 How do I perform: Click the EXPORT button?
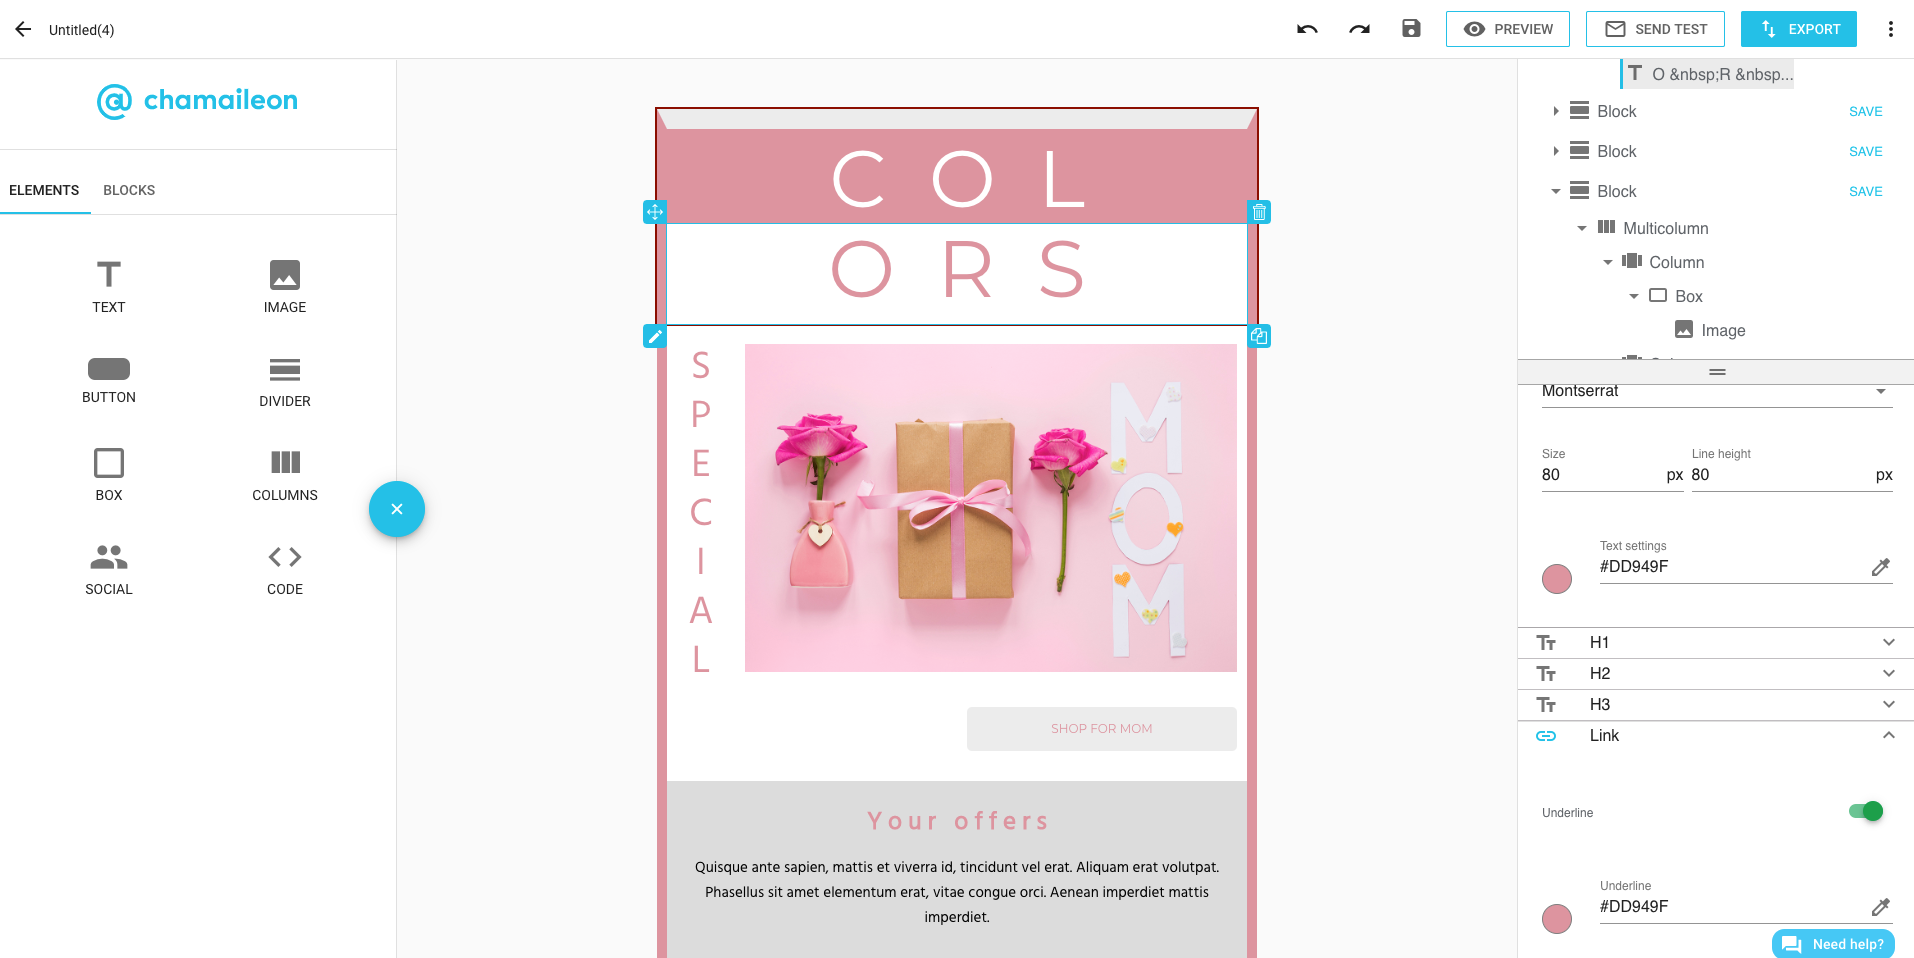[x=1799, y=29]
